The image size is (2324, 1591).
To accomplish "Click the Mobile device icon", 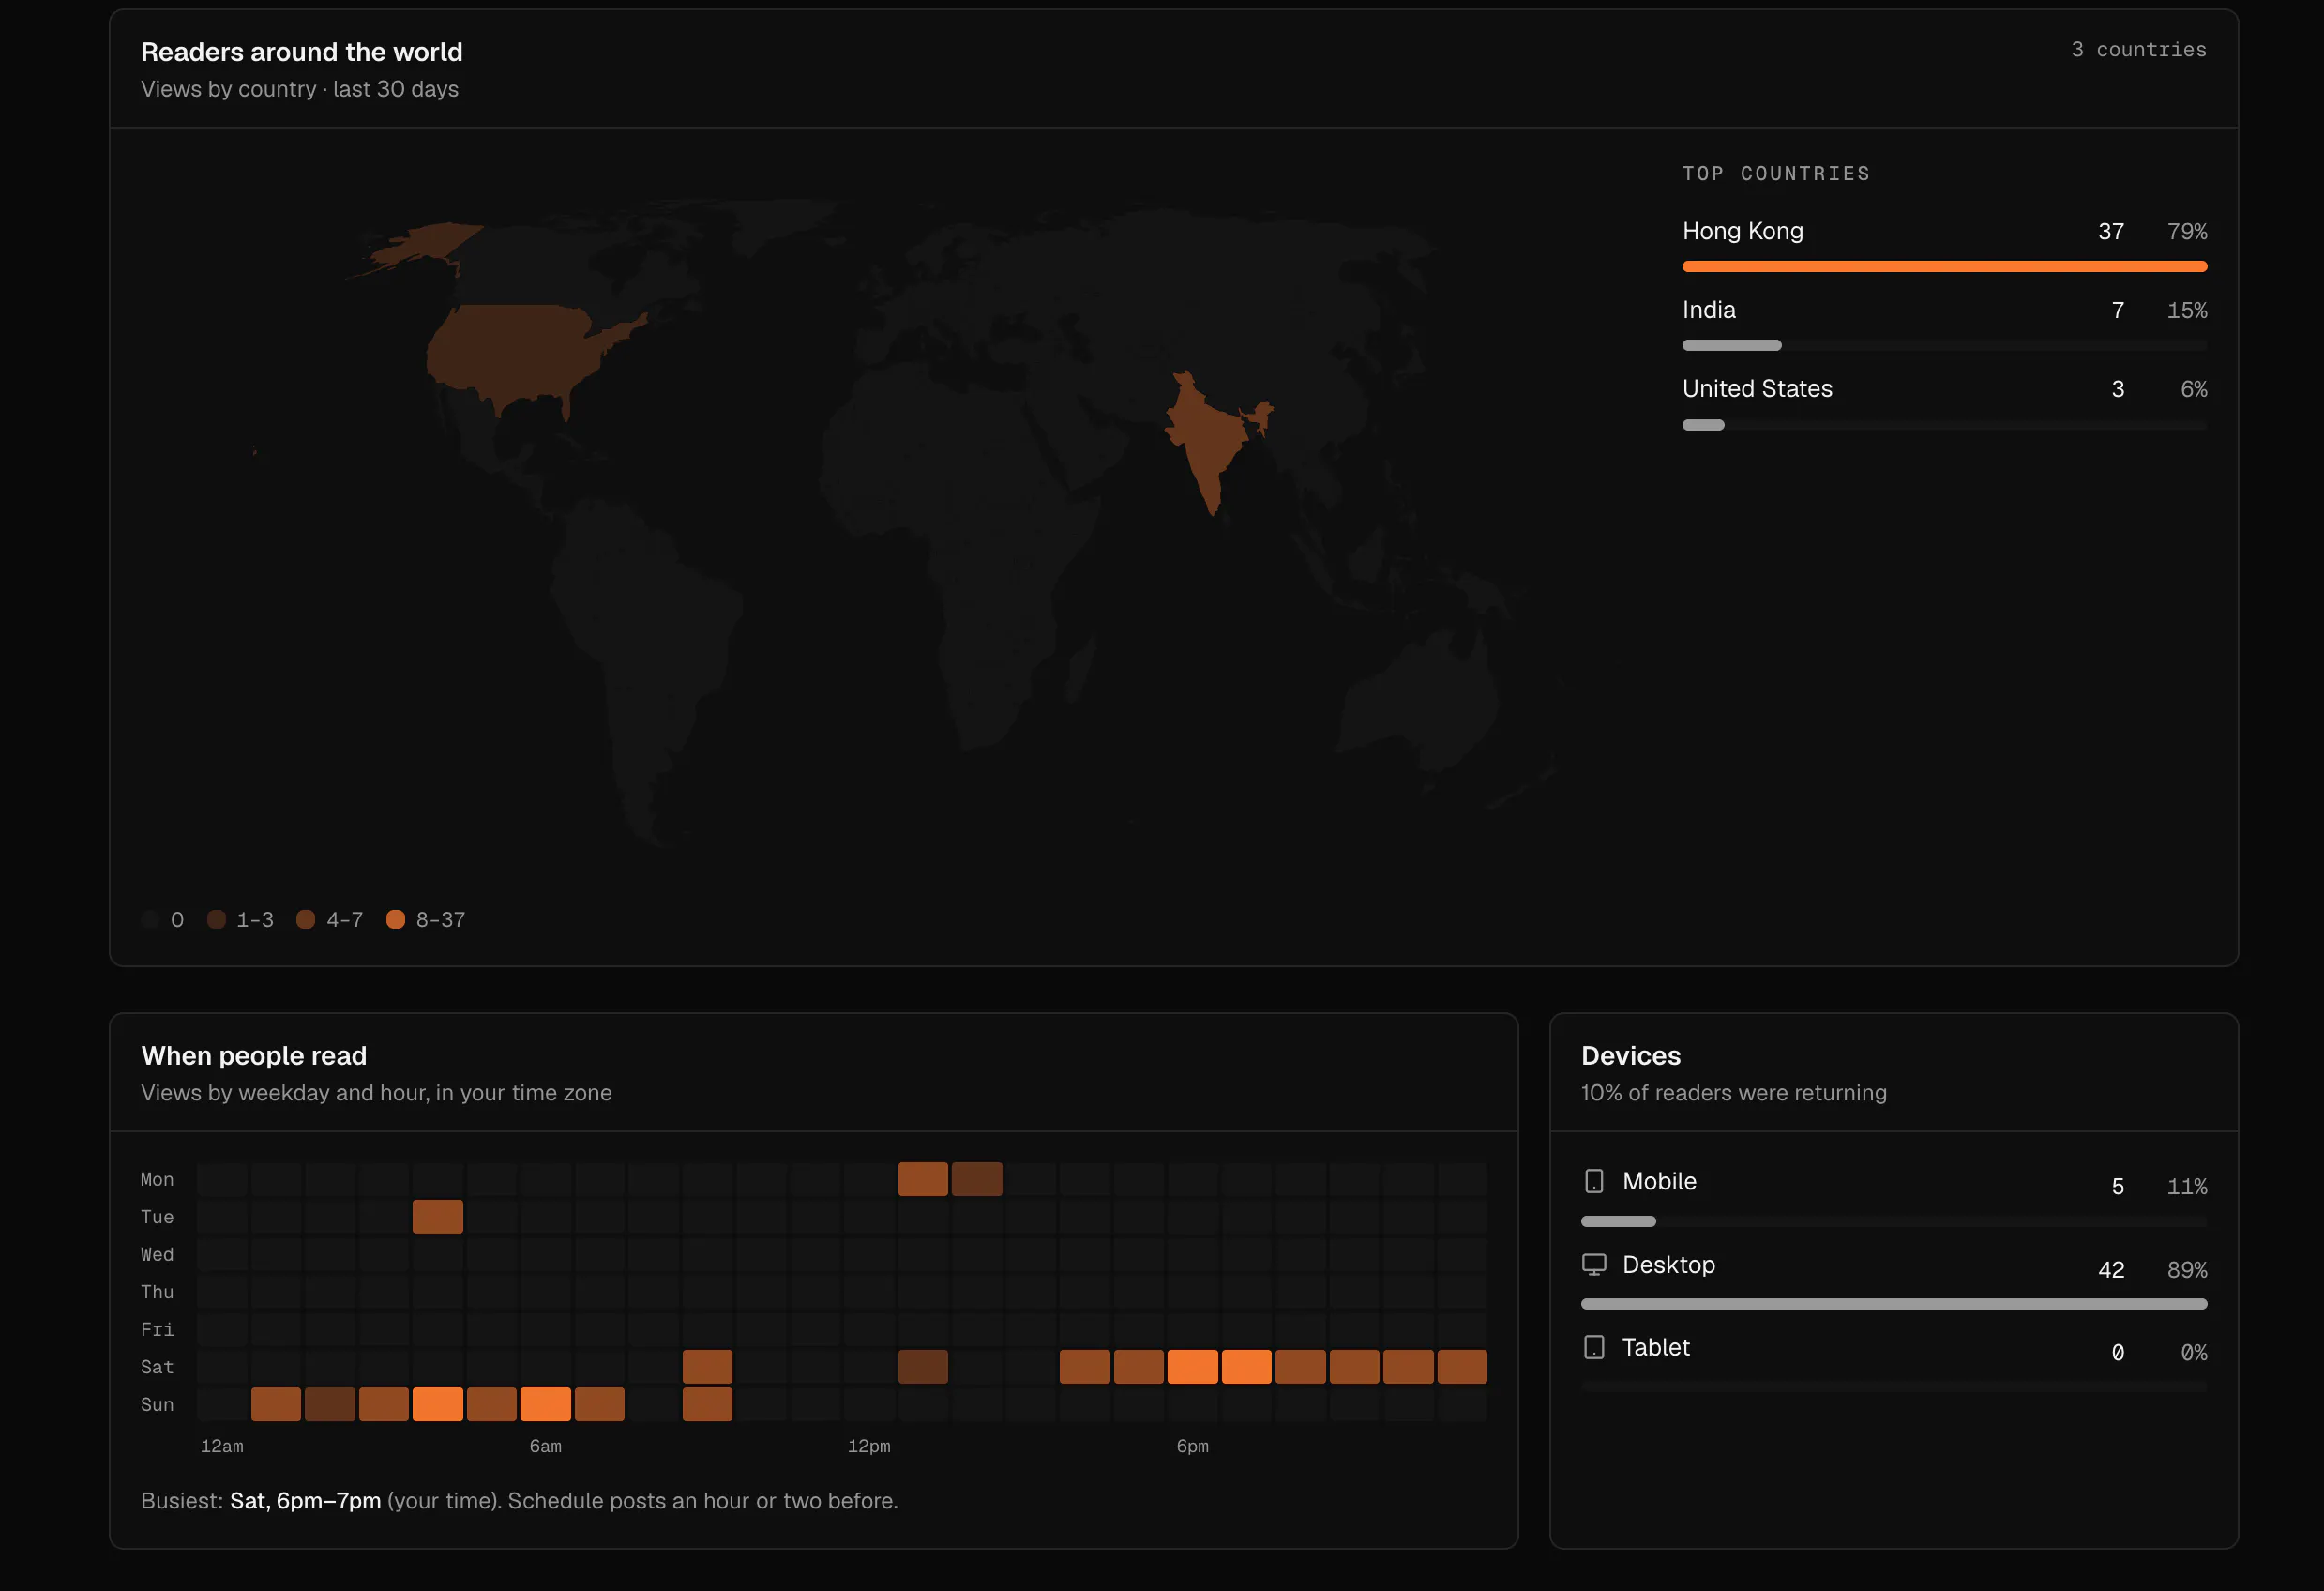I will pyautogui.click(x=1594, y=1181).
